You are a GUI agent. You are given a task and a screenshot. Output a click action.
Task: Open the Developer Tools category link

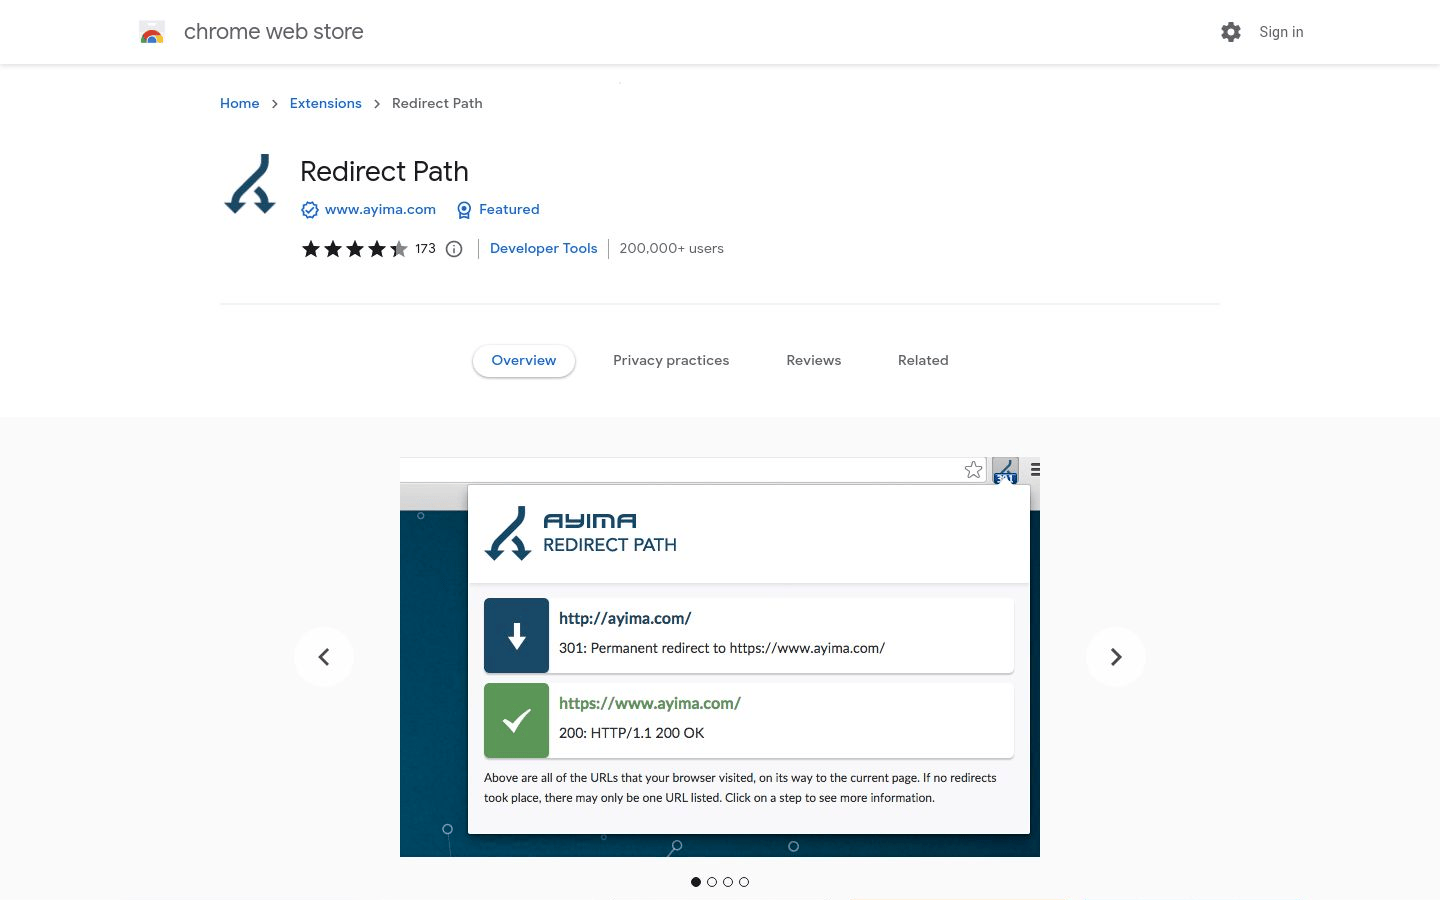(543, 249)
